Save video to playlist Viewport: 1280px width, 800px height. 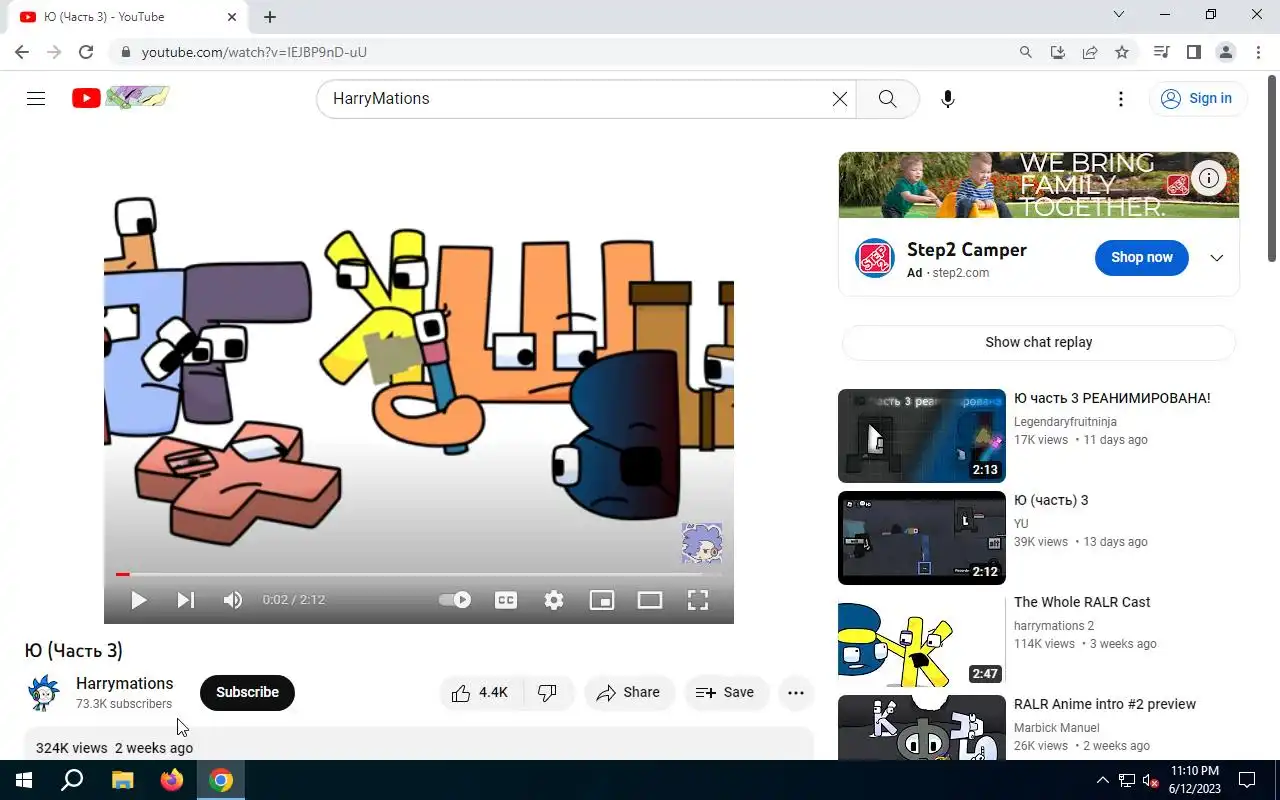point(726,692)
